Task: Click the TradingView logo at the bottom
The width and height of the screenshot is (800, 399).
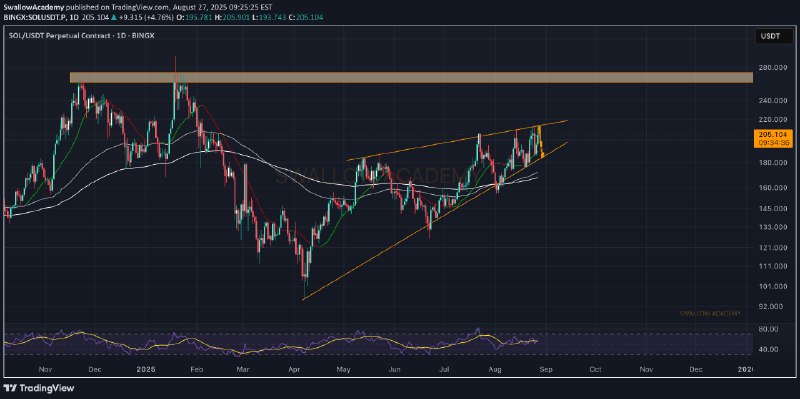Action: pos(39,388)
